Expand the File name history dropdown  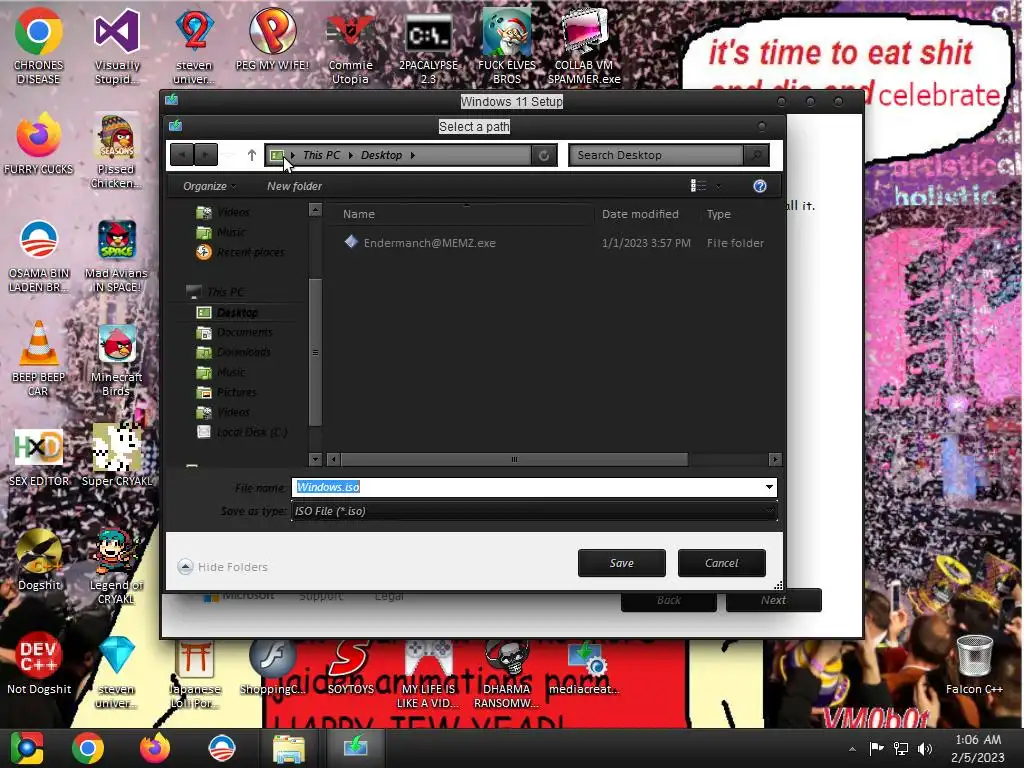coord(769,487)
